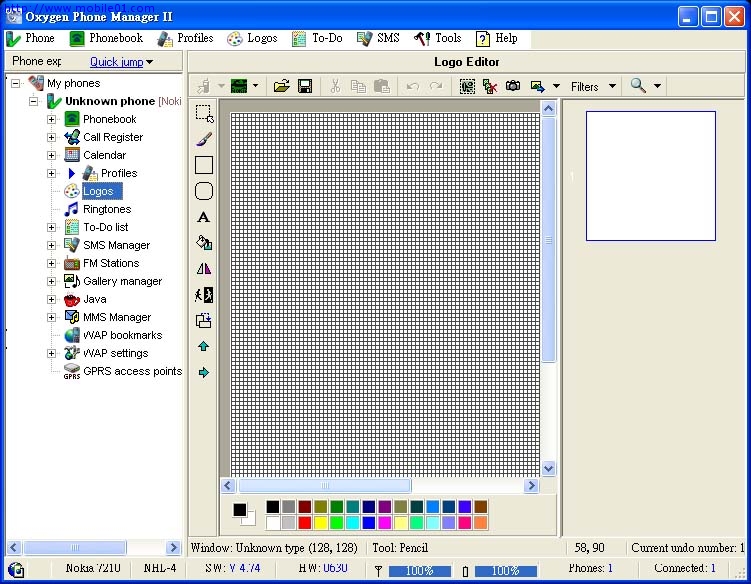Click the magnifier zoom icon

638,86
